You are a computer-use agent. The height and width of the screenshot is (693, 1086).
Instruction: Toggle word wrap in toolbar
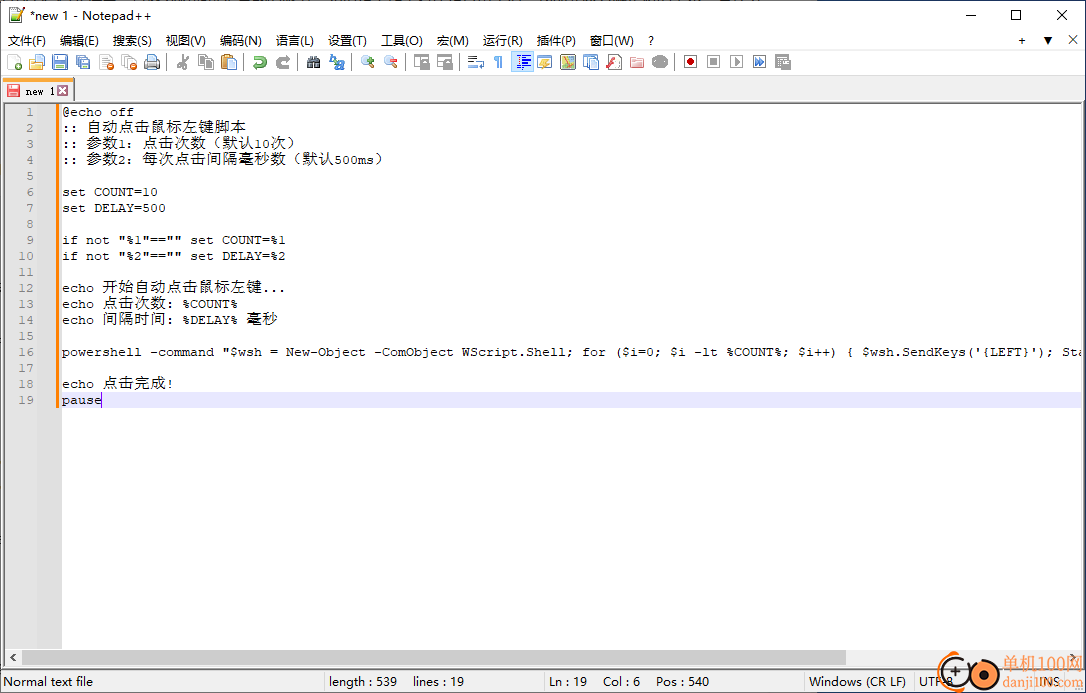pyautogui.click(x=476, y=62)
